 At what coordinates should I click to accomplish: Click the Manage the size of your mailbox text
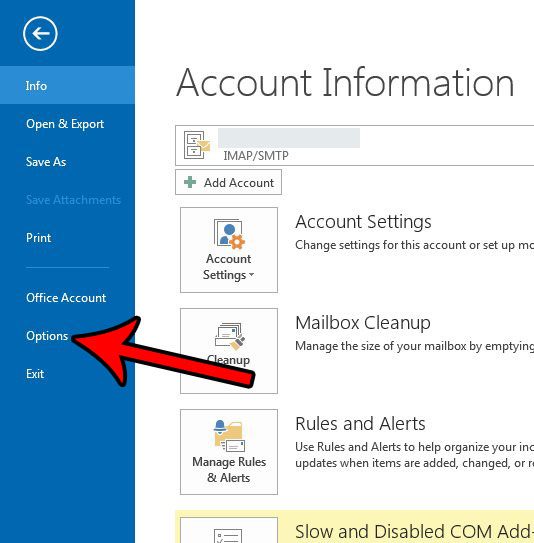[x=415, y=346]
